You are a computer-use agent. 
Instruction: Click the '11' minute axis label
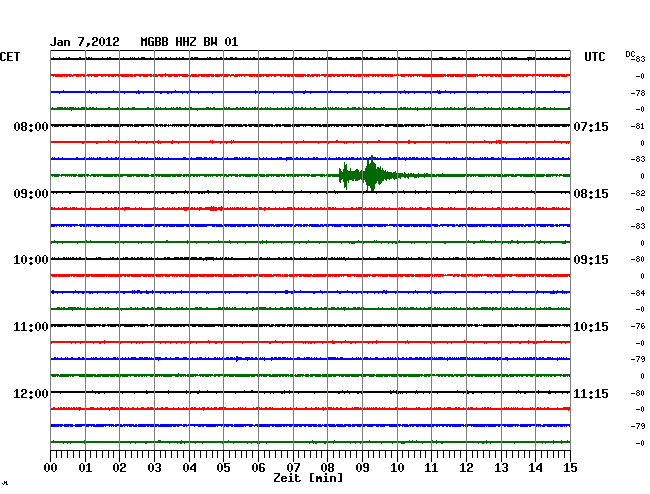point(431,467)
